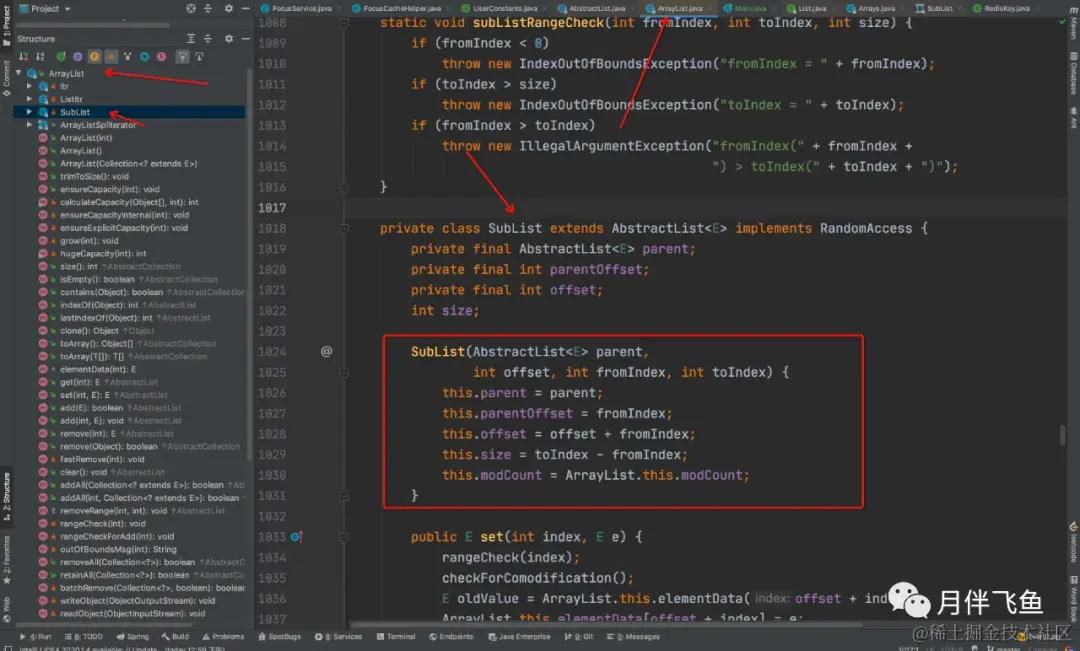Collapse all in the Project panel header
Screen dimensions: 1080x651
click(x=207, y=8)
